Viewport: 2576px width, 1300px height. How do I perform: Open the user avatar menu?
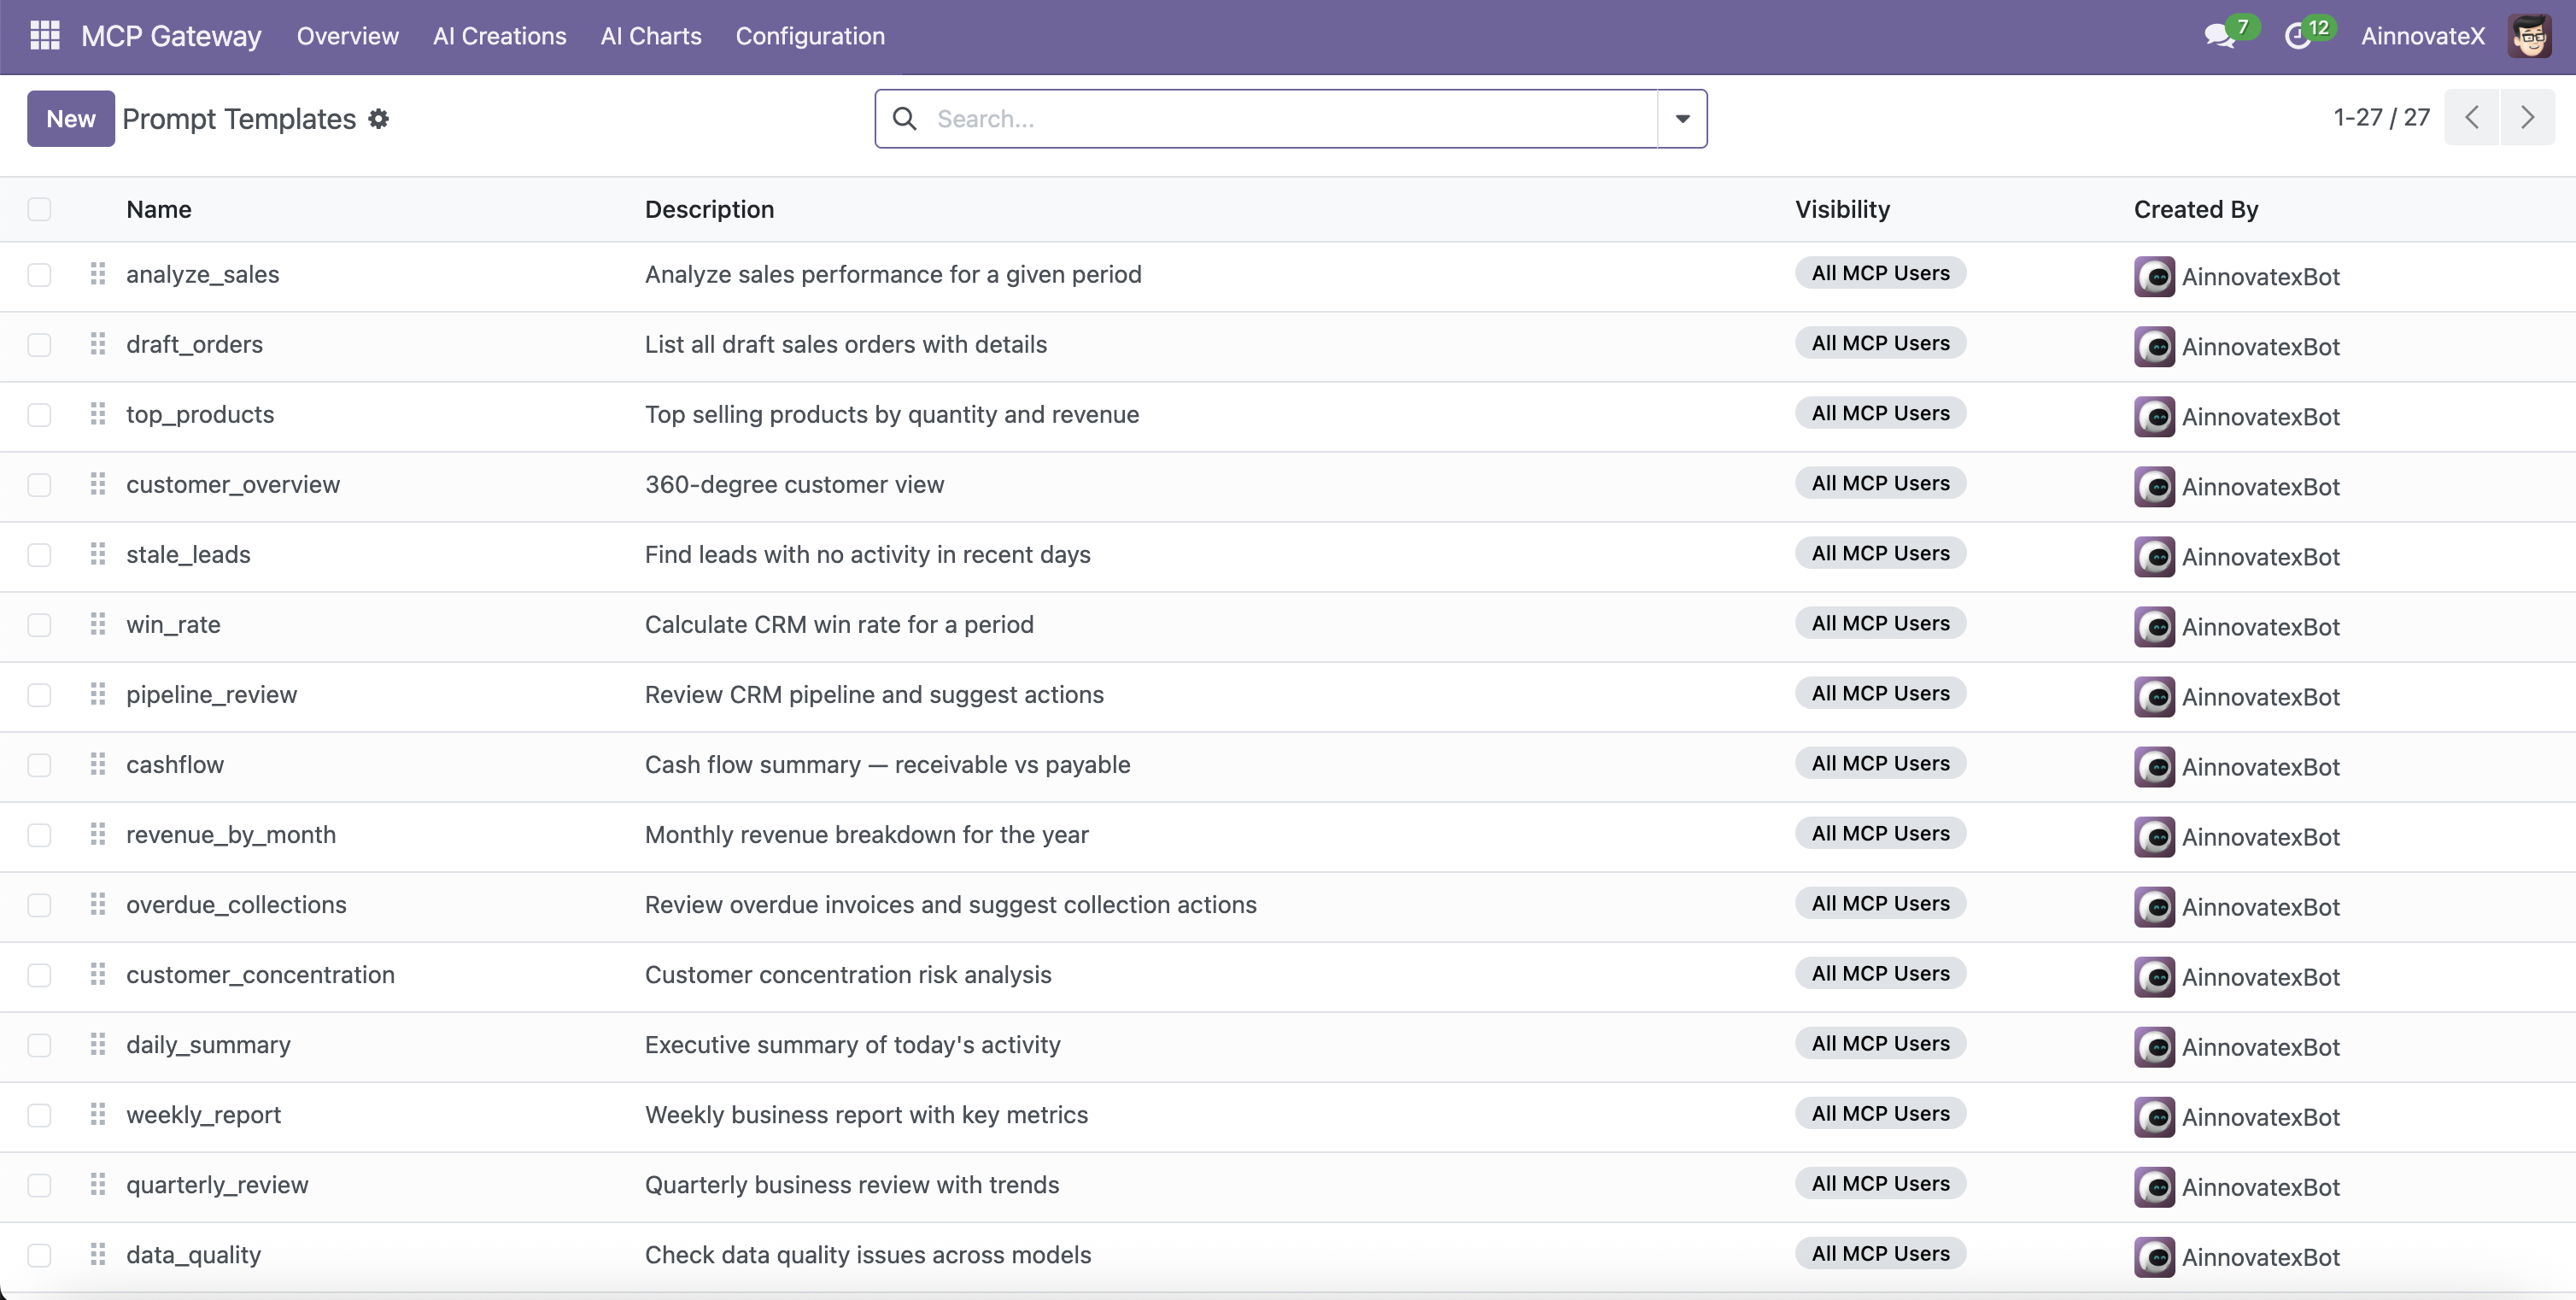pos(2530,36)
